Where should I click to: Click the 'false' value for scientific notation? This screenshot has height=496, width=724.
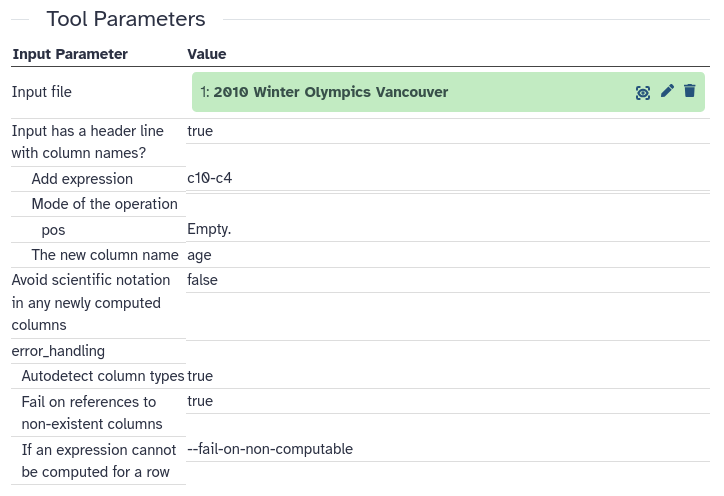coord(202,280)
